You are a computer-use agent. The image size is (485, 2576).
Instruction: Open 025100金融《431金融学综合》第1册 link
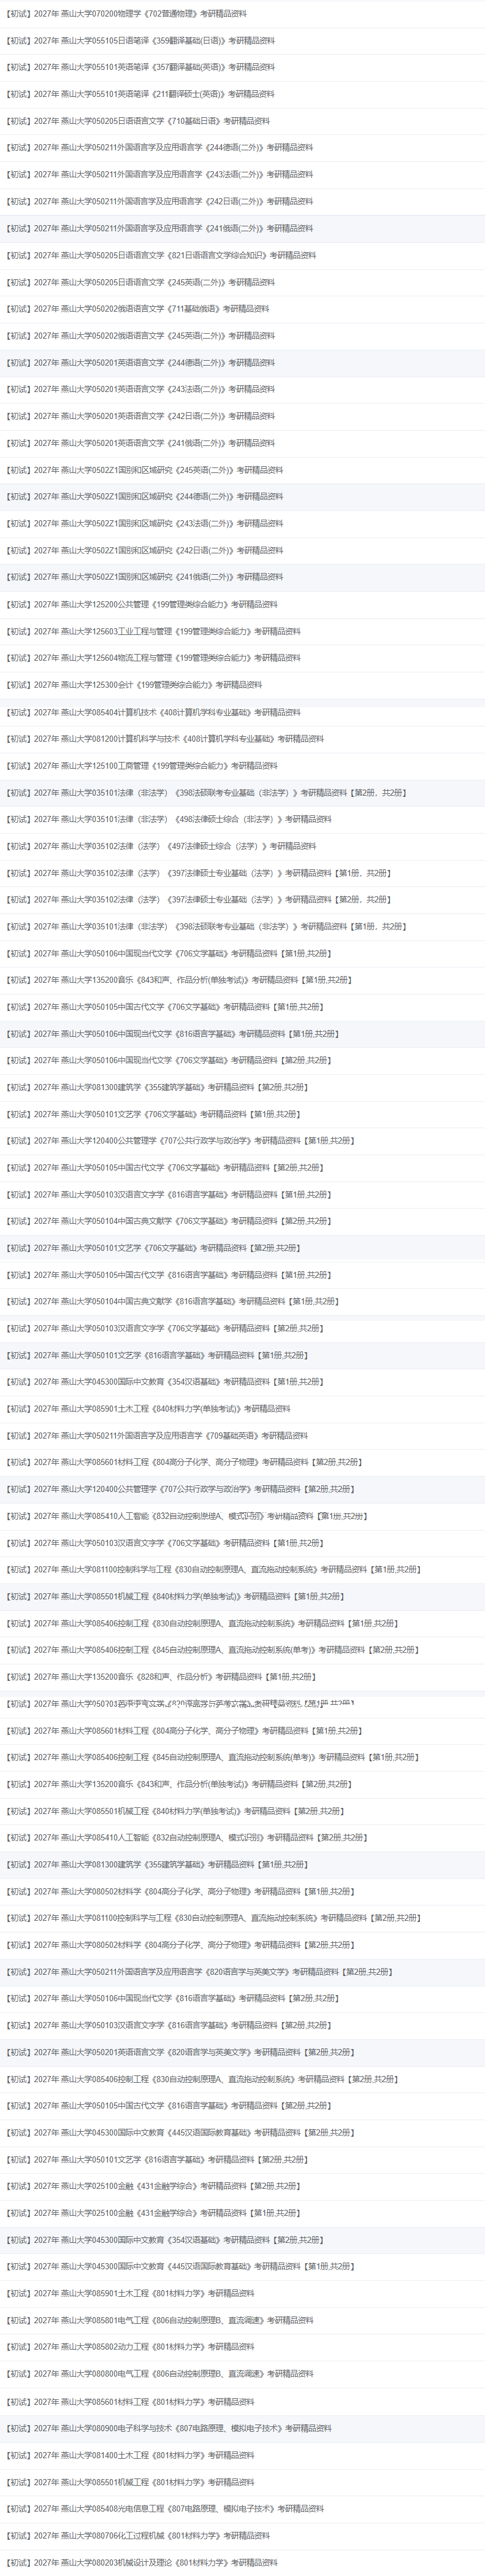[154, 2213]
